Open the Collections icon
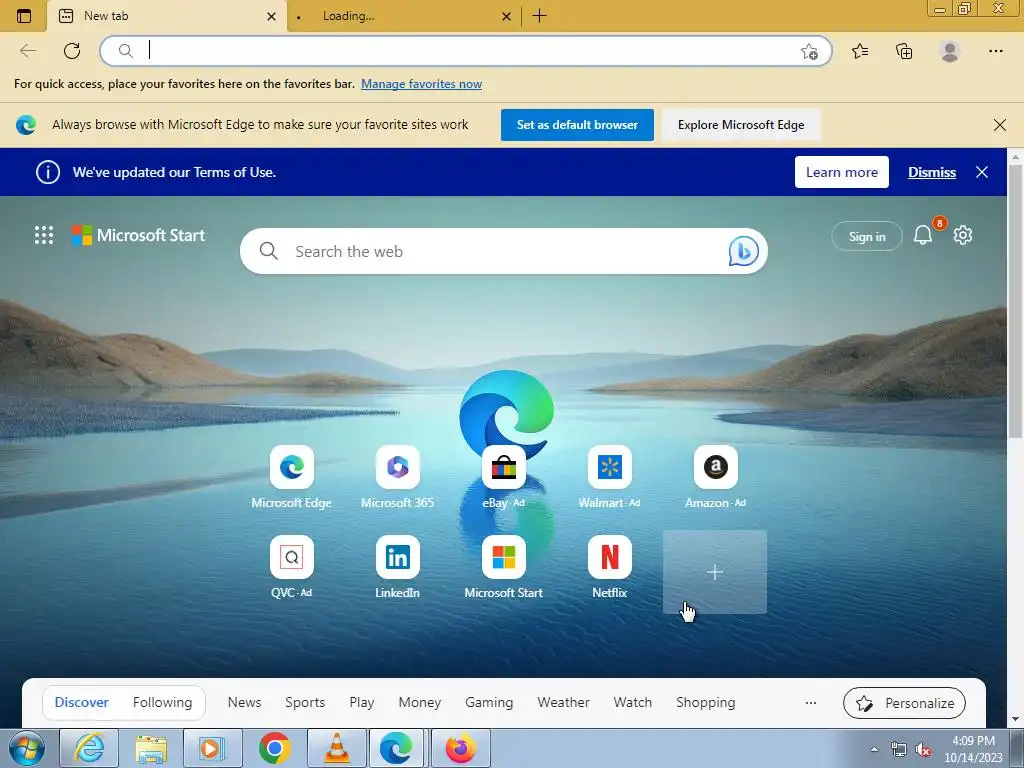The height and width of the screenshot is (768, 1024). coord(904,51)
